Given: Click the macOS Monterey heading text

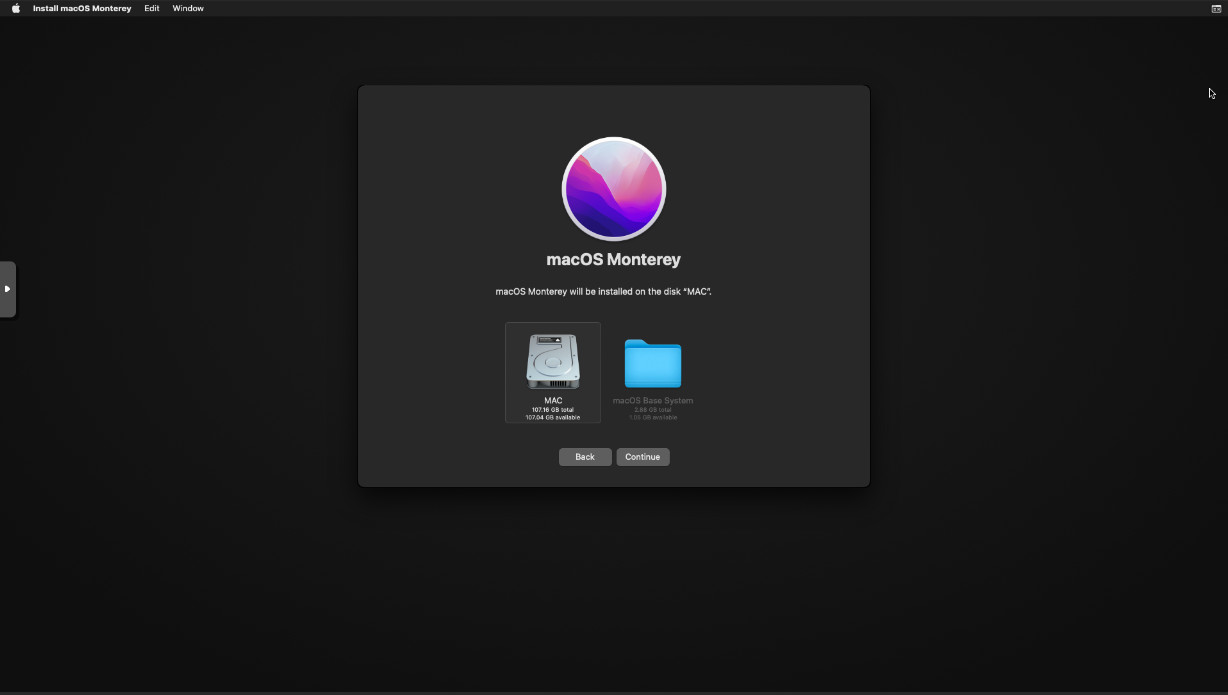Looking at the screenshot, I should 613,259.
